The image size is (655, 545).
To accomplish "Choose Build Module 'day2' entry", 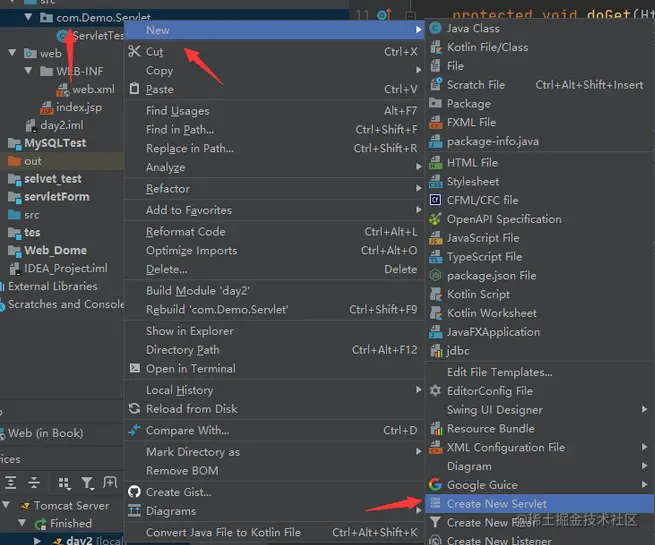I will (274, 291).
